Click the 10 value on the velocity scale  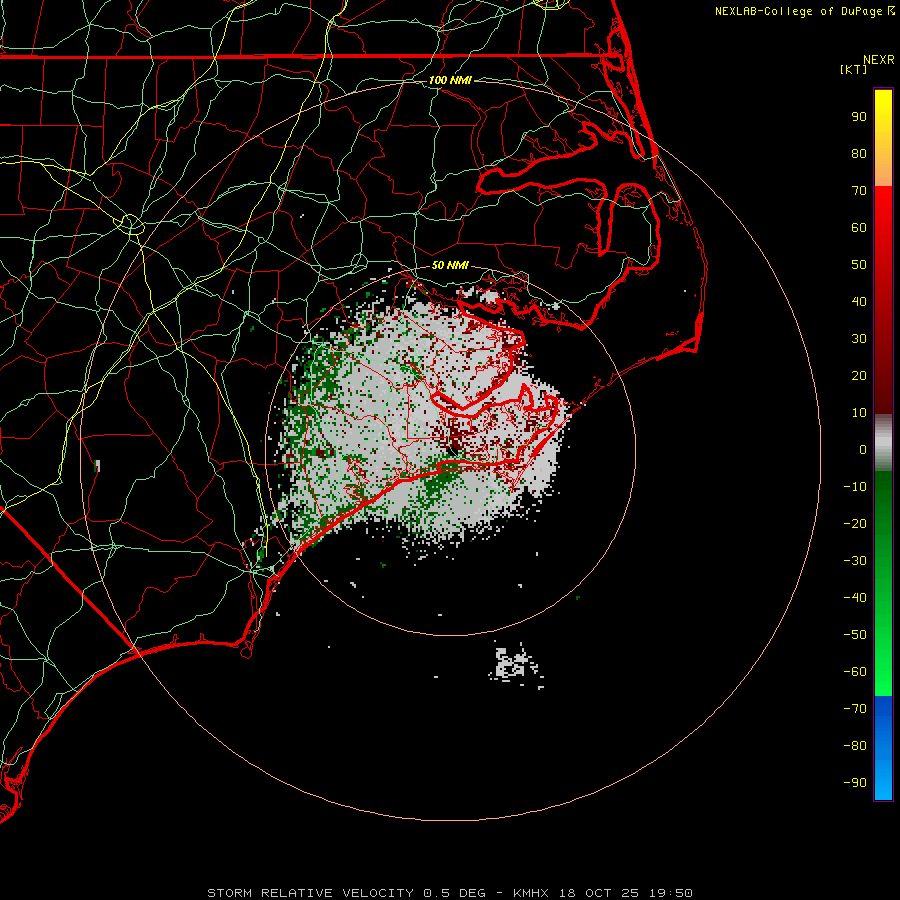(859, 413)
